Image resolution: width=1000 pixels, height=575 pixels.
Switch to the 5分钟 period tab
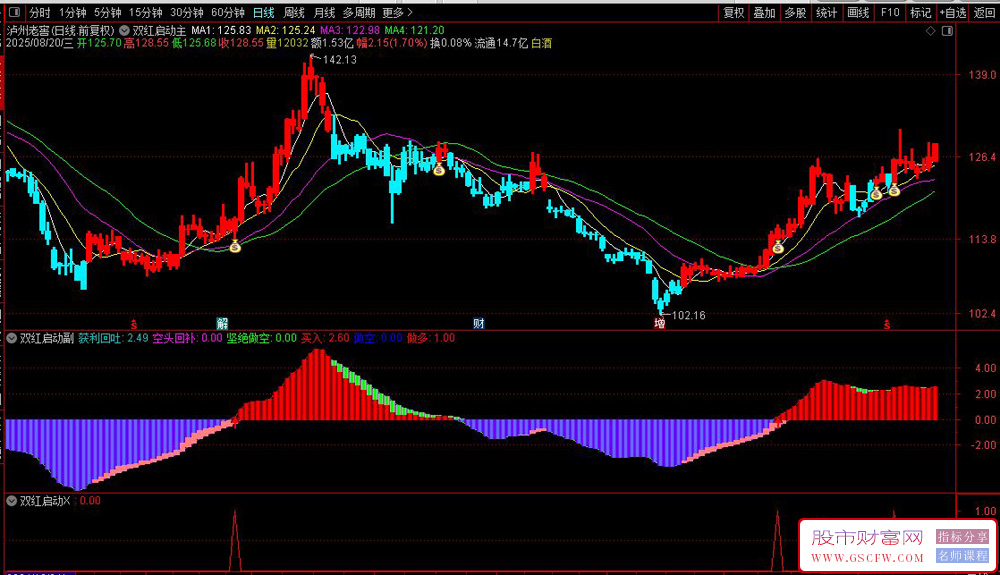(107, 13)
